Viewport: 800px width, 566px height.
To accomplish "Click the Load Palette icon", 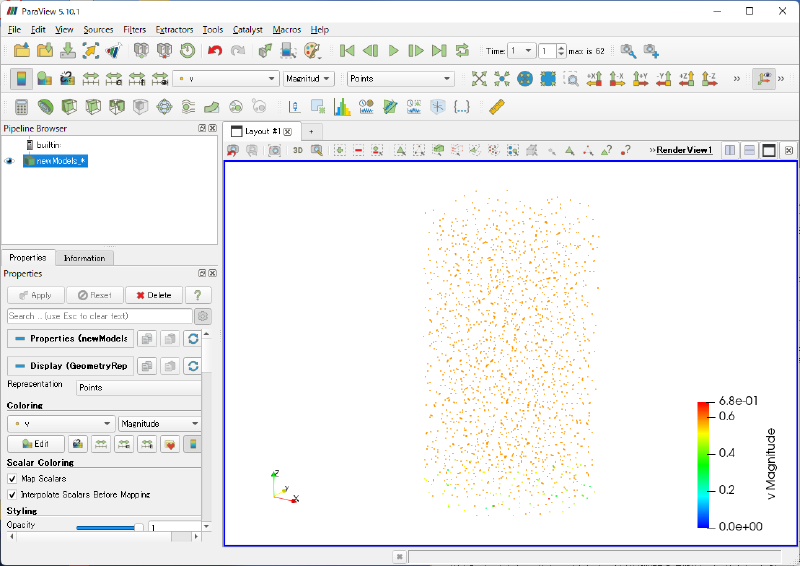I will [311, 51].
